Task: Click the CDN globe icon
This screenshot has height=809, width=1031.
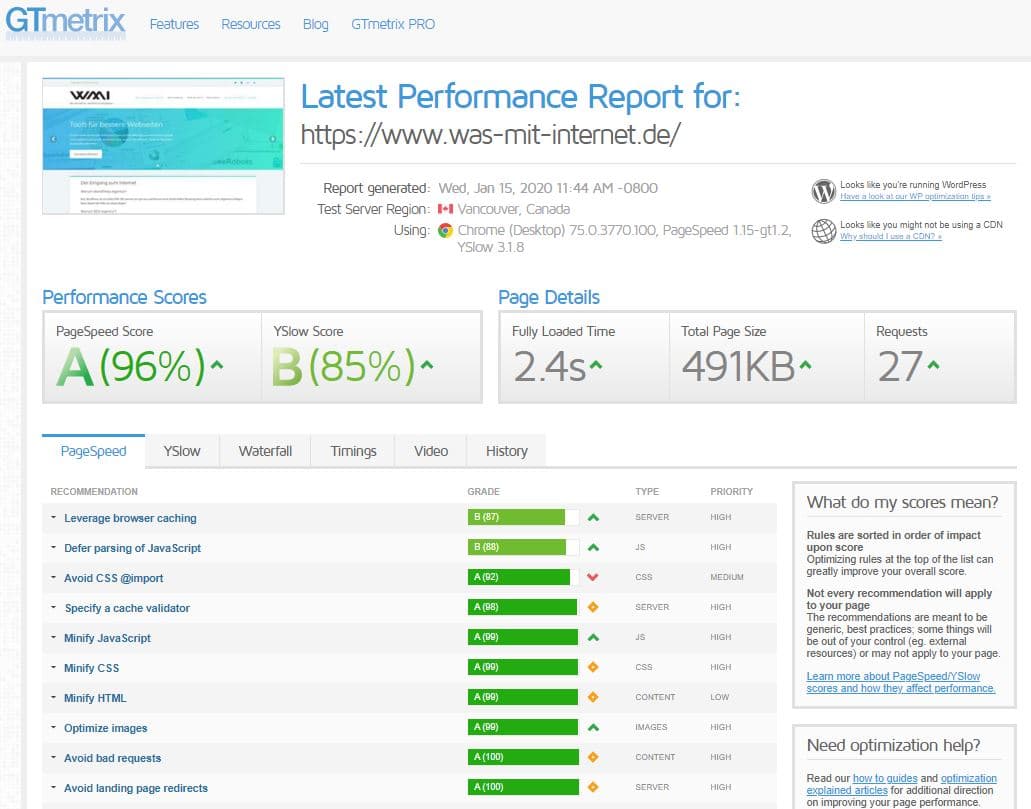Action: tap(823, 231)
